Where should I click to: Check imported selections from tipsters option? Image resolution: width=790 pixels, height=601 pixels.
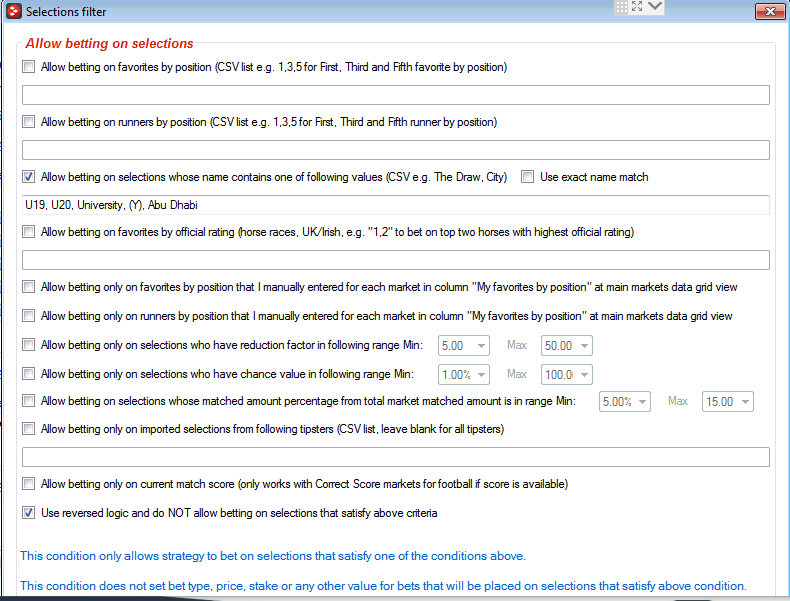(29, 428)
